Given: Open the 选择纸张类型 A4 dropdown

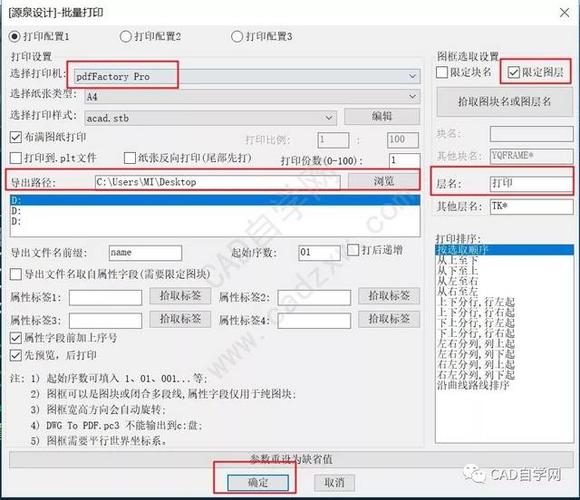Looking at the screenshot, I should 252,97.
